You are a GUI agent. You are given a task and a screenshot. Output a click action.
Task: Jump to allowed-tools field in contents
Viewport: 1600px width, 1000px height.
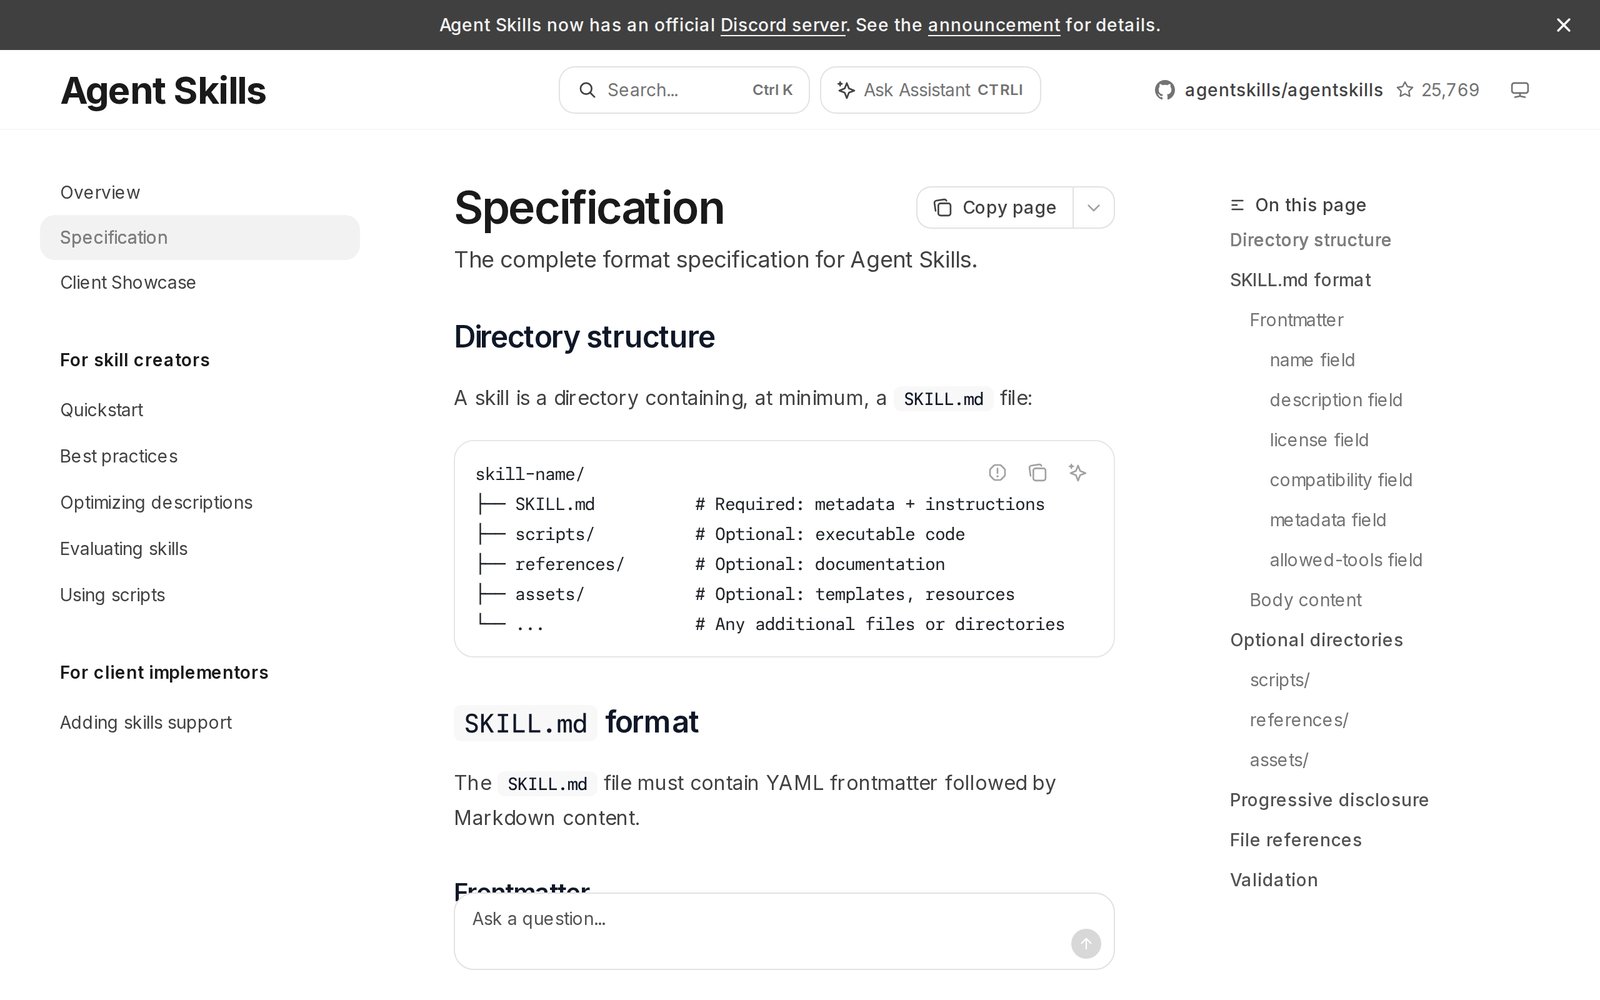click(1346, 560)
